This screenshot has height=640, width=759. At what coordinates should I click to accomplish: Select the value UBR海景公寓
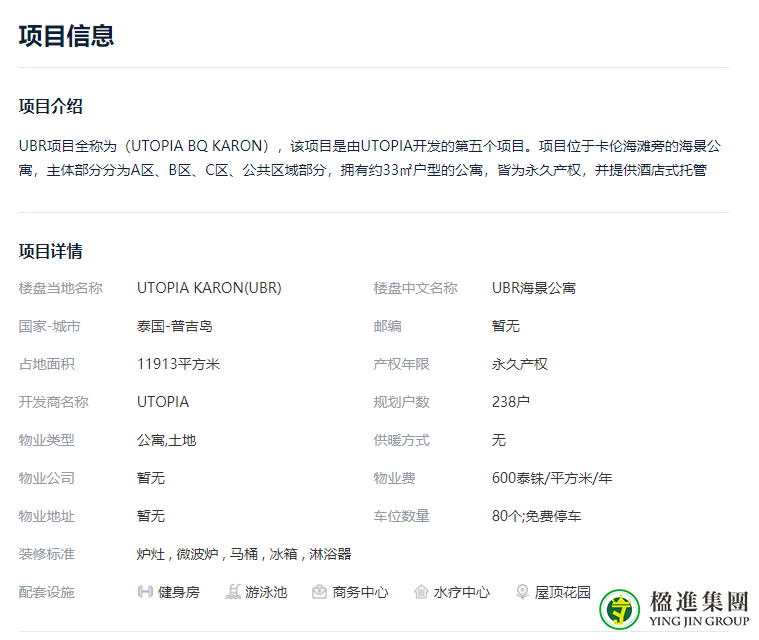pyautogui.click(x=534, y=288)
